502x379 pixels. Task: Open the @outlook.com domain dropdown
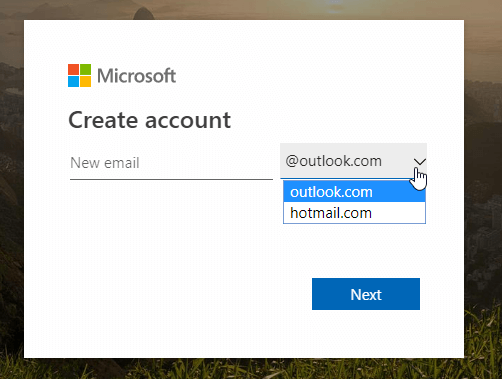coord(353,161)
